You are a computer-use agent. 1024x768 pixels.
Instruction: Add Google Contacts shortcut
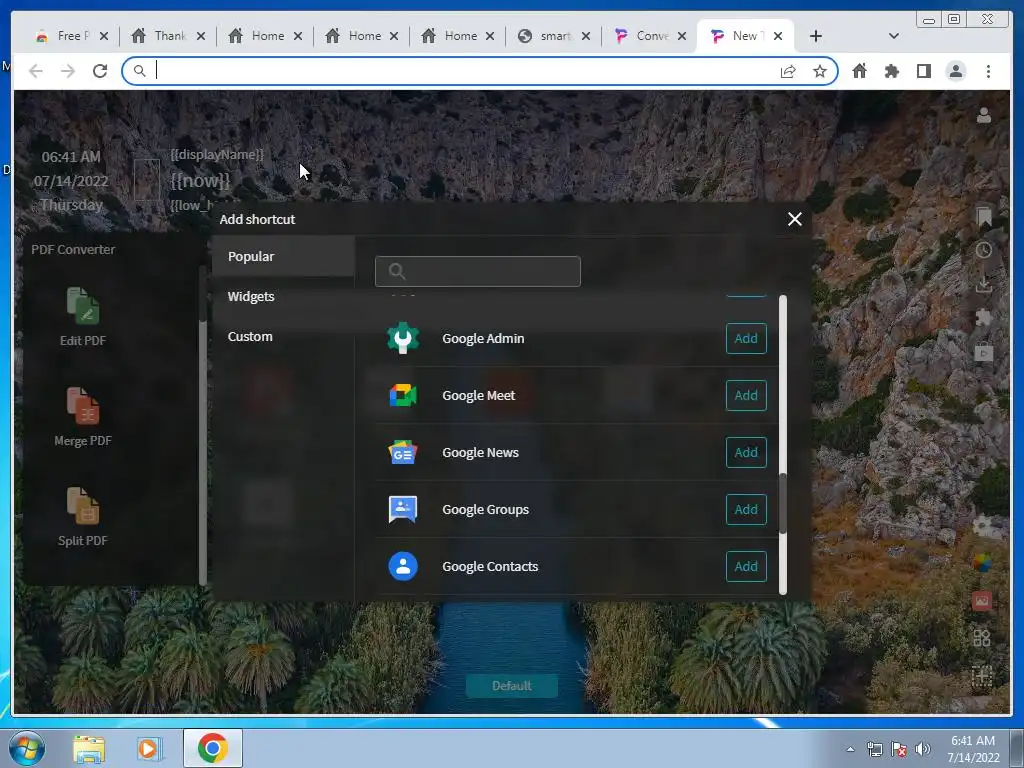tap(746, 566)
